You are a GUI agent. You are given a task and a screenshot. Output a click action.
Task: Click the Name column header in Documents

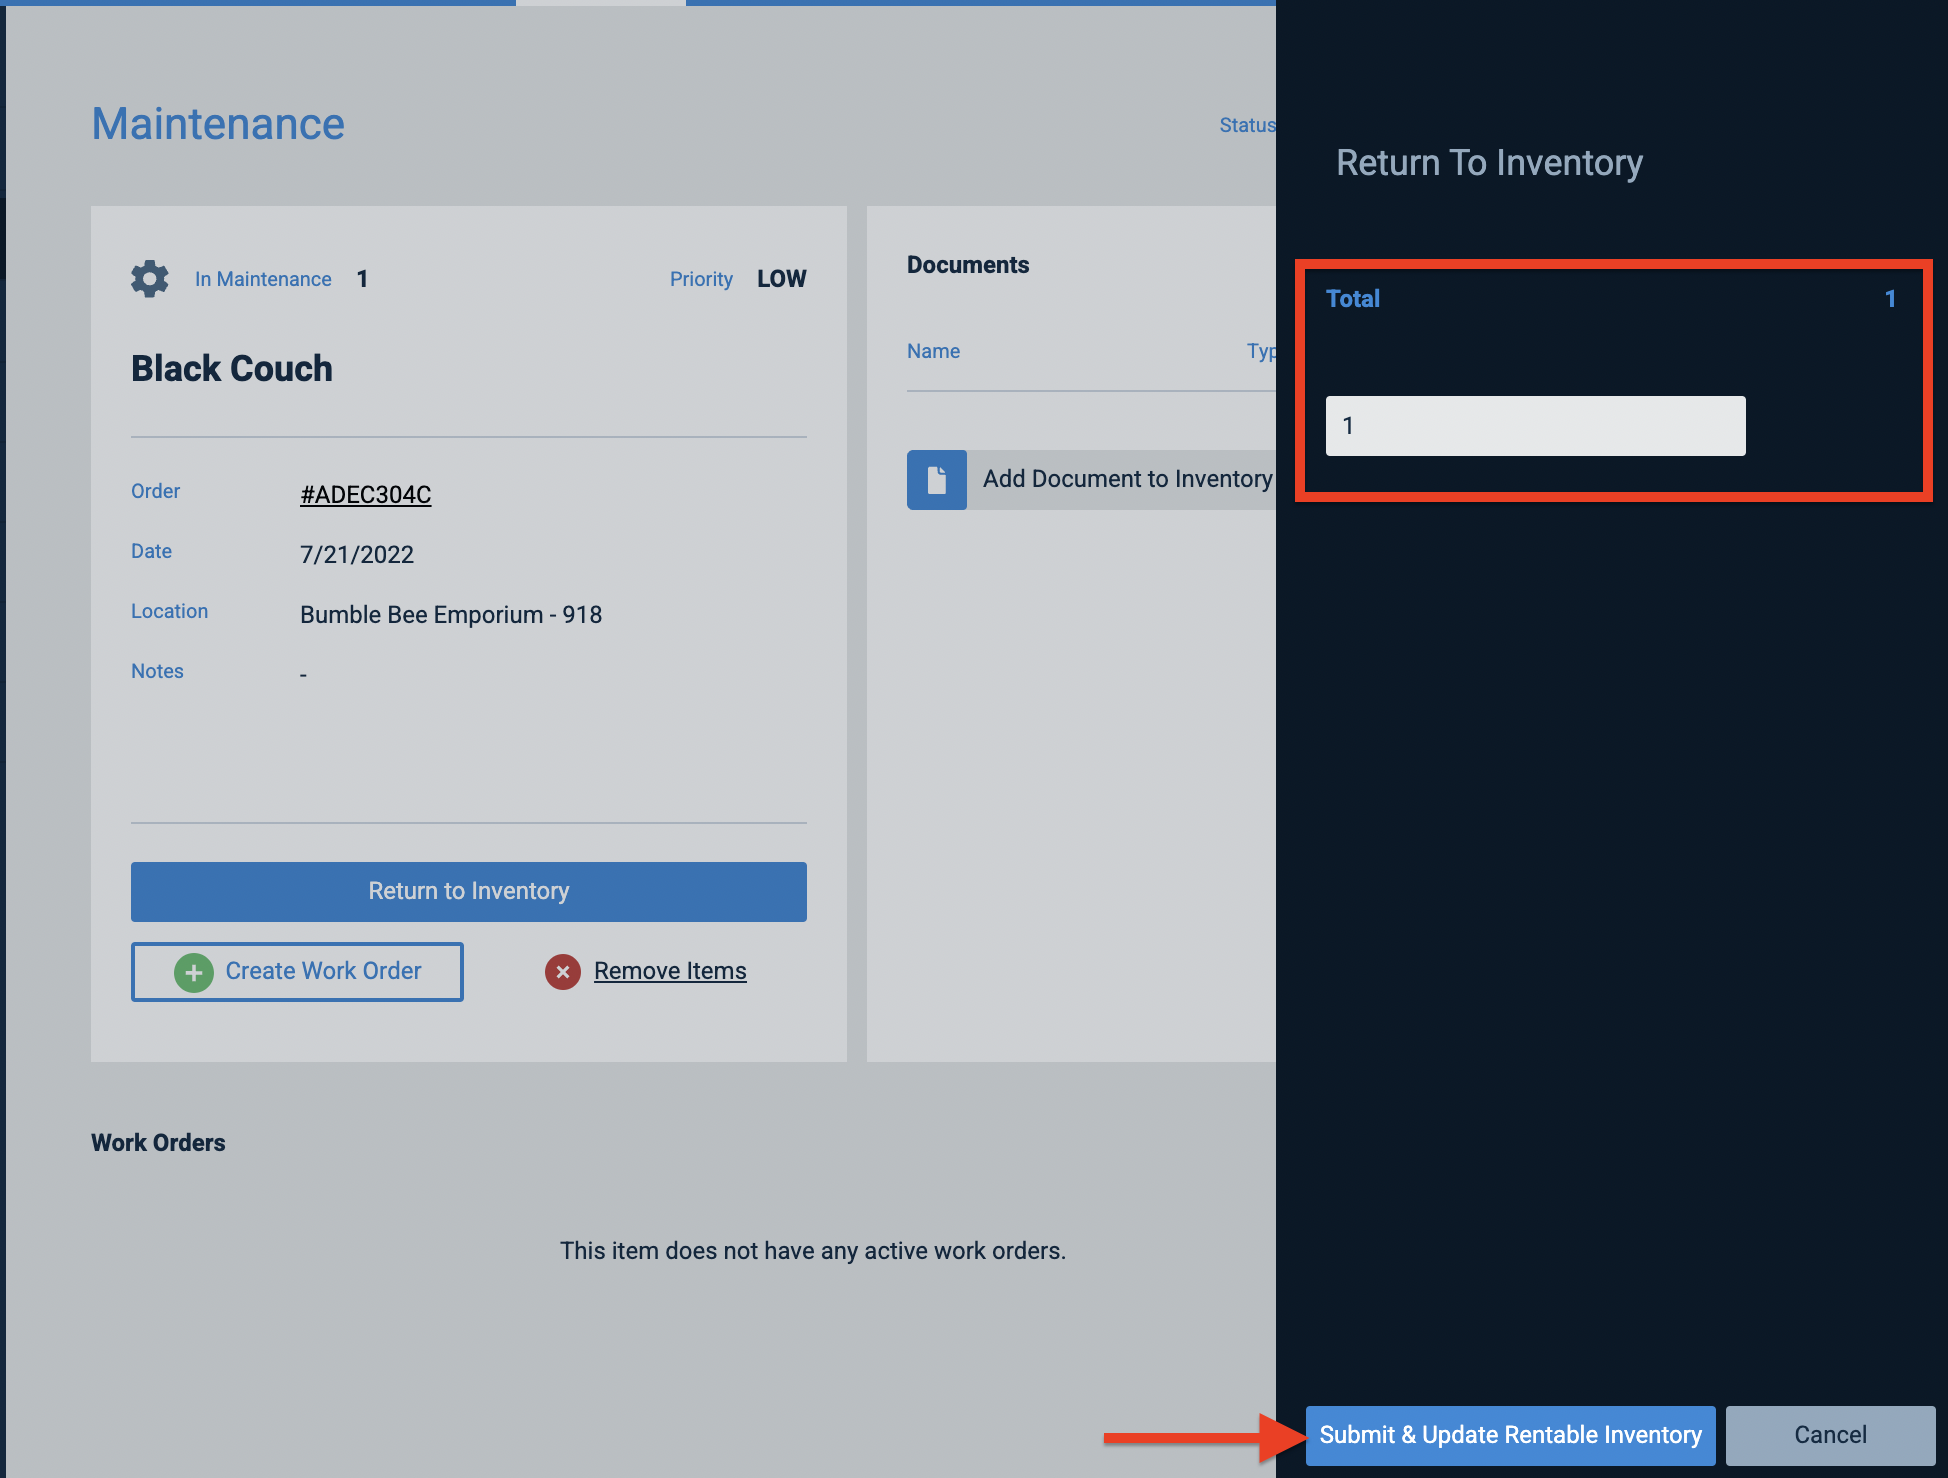933,351
